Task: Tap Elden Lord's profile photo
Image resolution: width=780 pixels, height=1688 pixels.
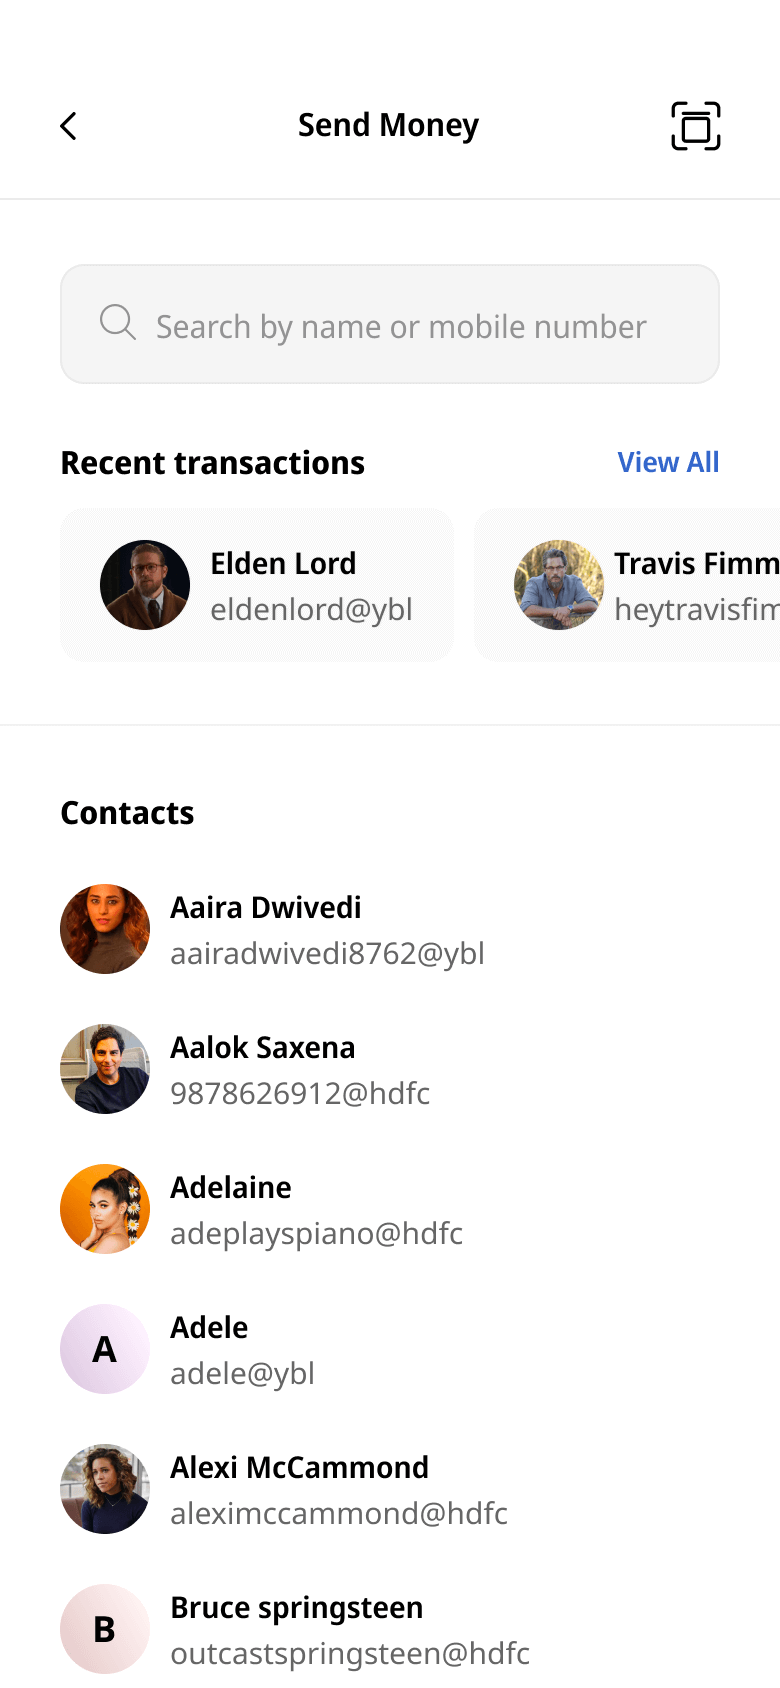Action: [145, 585]
